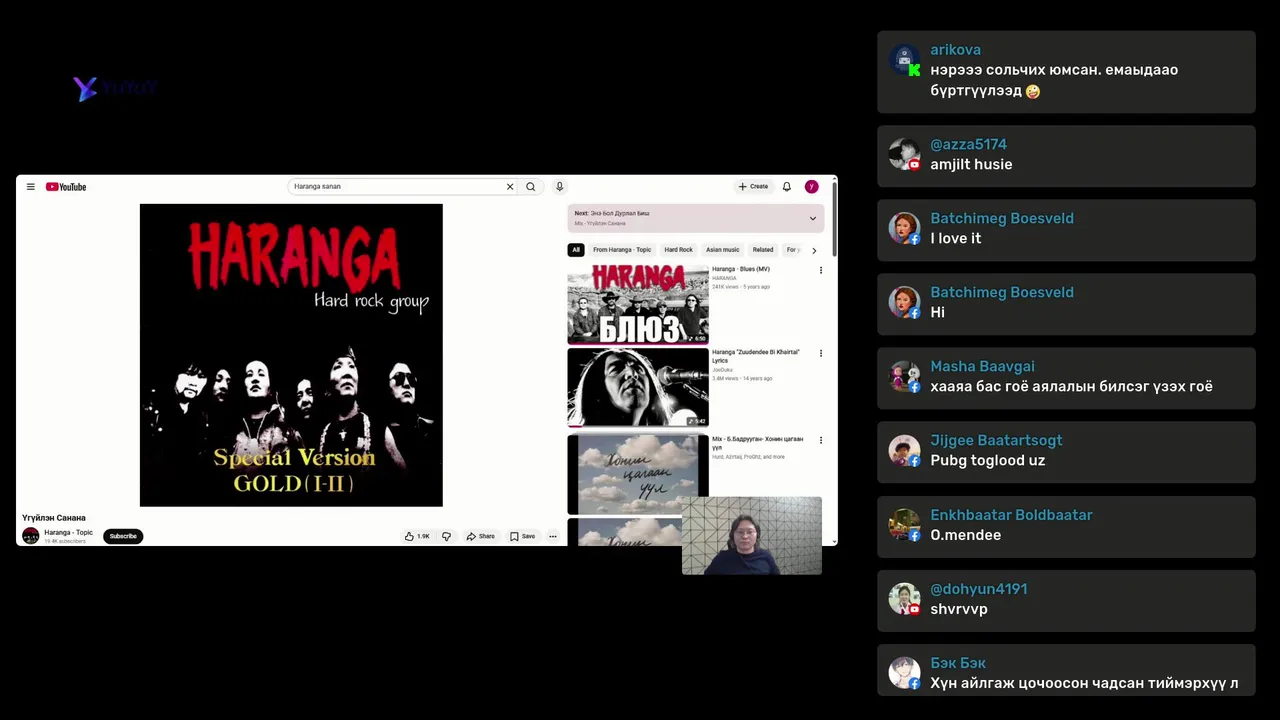The height and width of the screenshot is (720, 1280).
Task: Open options for Haranga - Blues (MV)
Action: tap(821, 270)
